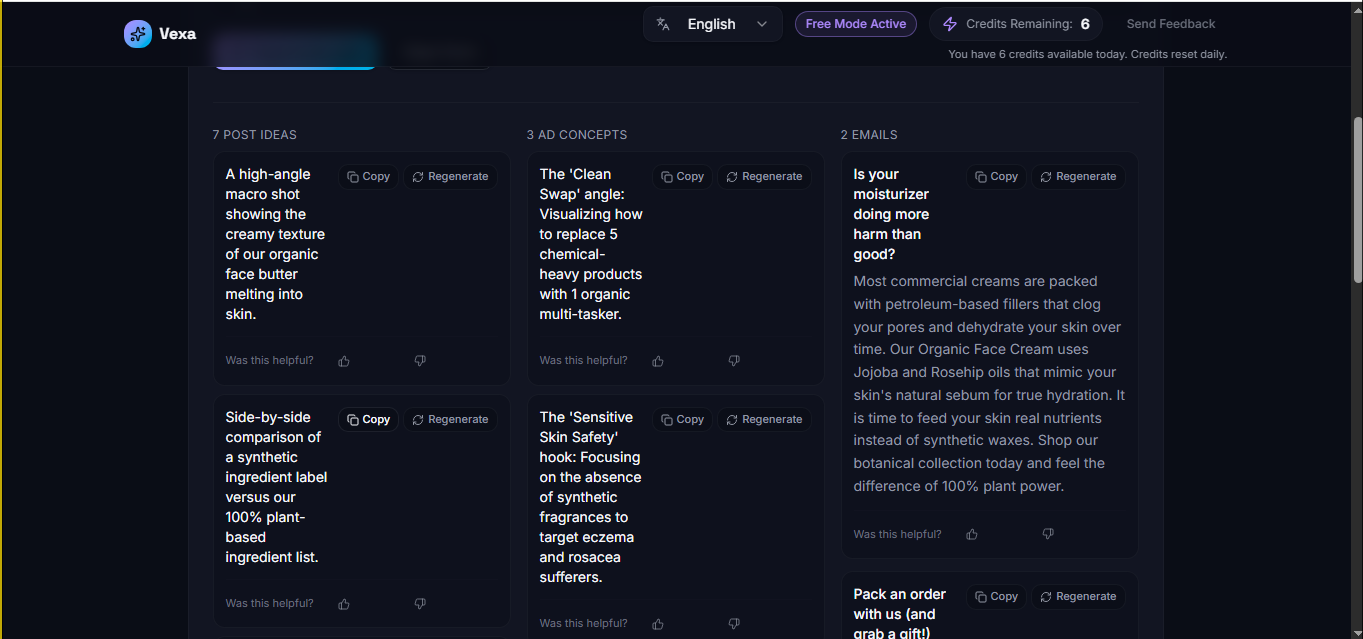The height and width of the screenshot is (639, 1363).
Task: Thumbs up the macro shot post idea
Action: (x=344, y=361)
